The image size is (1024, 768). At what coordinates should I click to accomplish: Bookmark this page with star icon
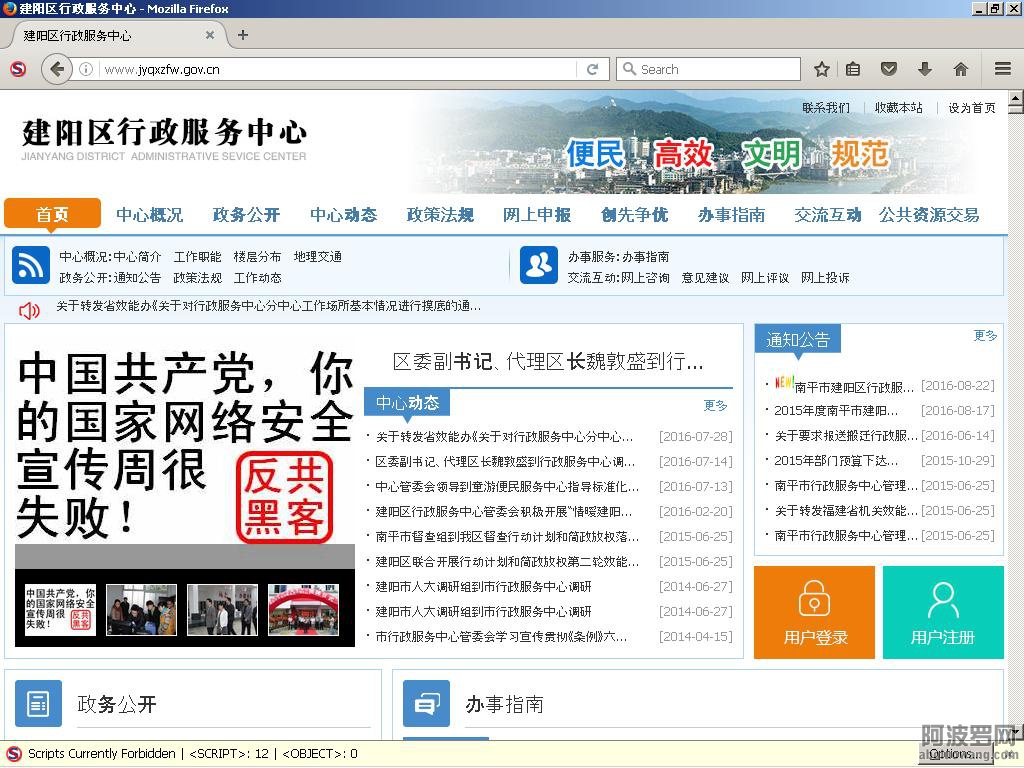[822, 69]
